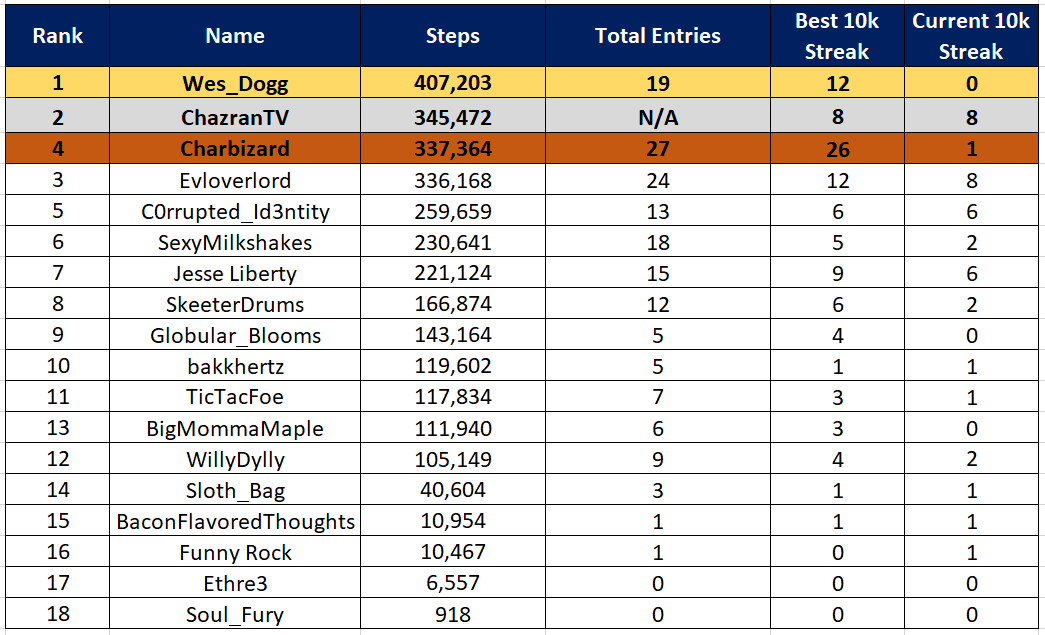This screenshot has height=635, width=1045.
Task: Click the 407,203 steps cell
Action: [453, 83]
